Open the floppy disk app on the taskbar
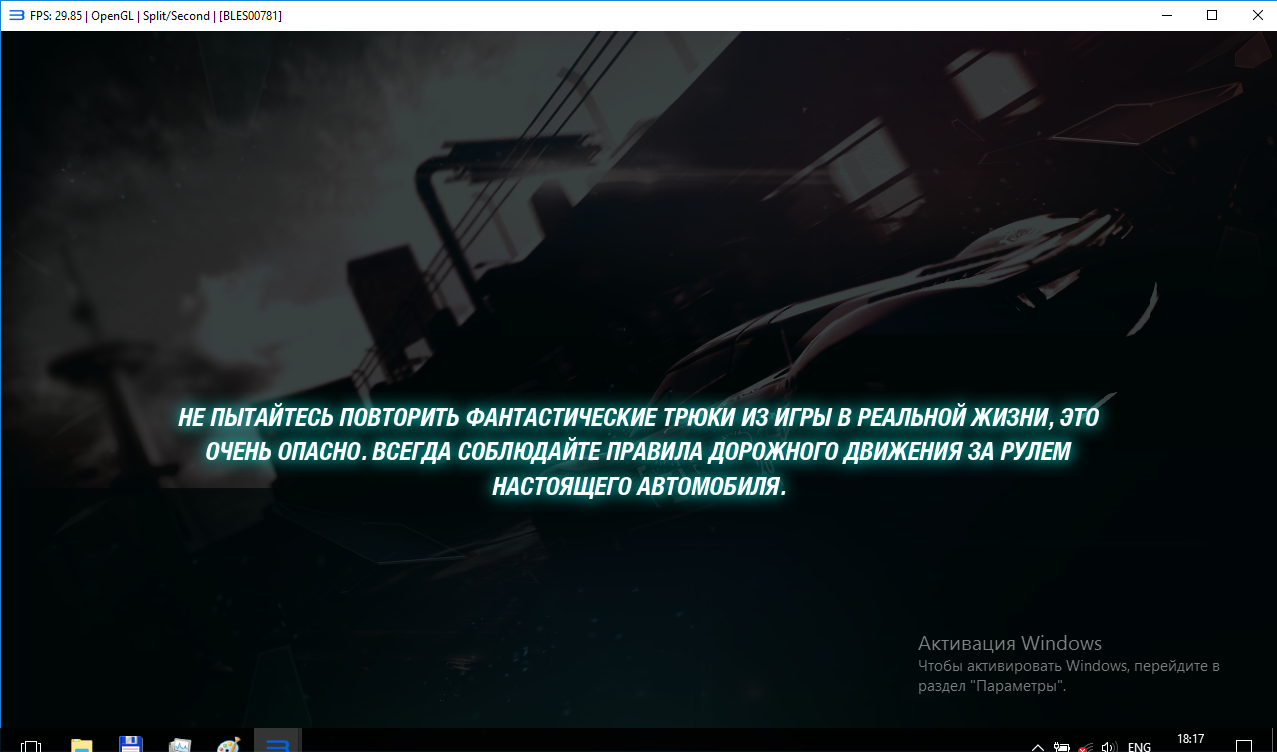The height and width of the screenshot is (752, 1277). coord(130,745)
